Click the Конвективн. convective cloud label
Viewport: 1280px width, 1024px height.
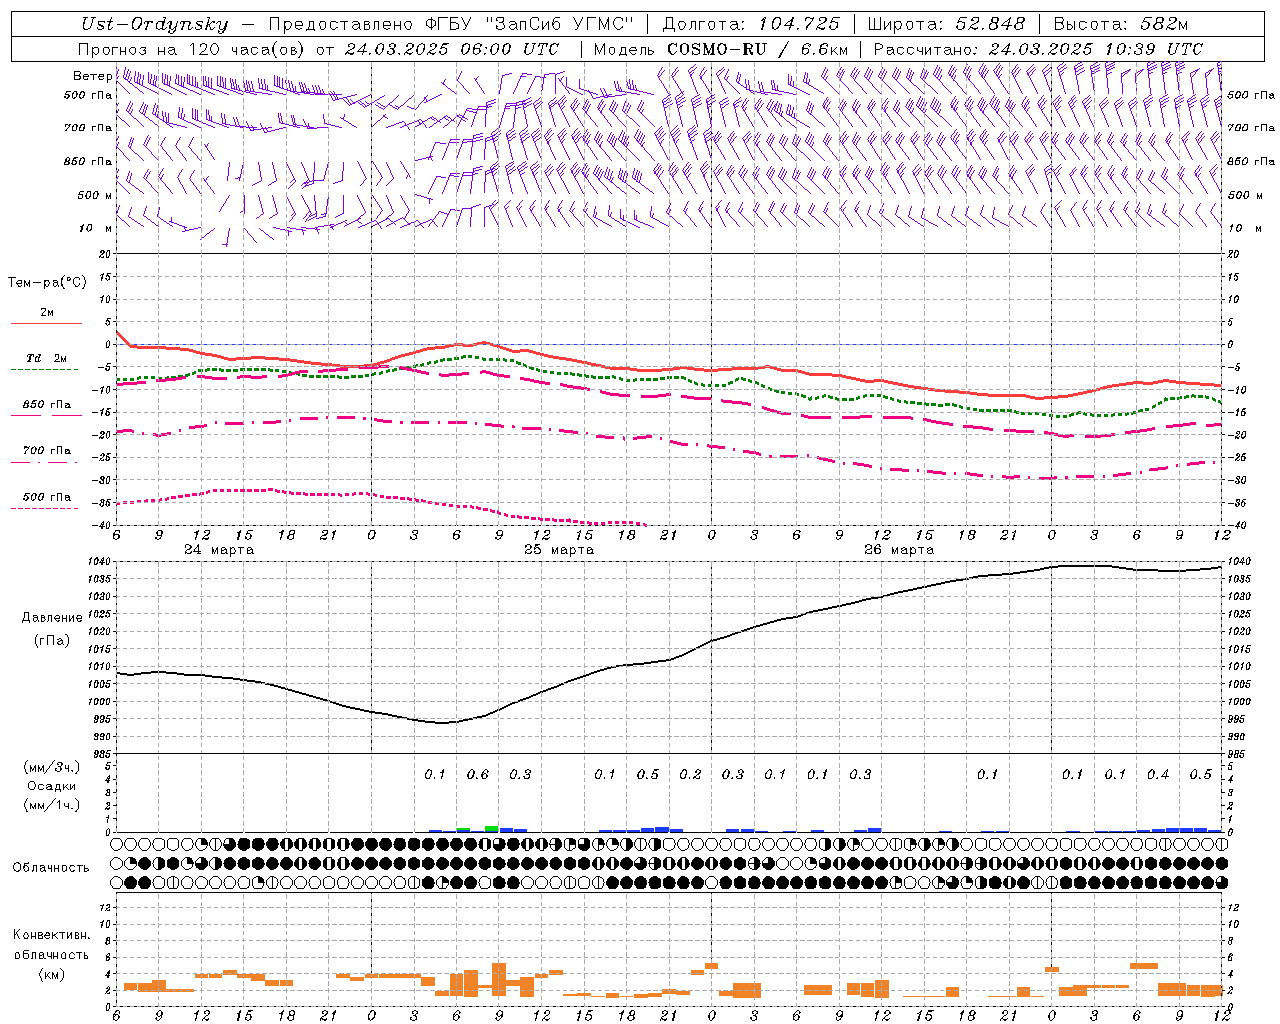(x=51, y=935)
